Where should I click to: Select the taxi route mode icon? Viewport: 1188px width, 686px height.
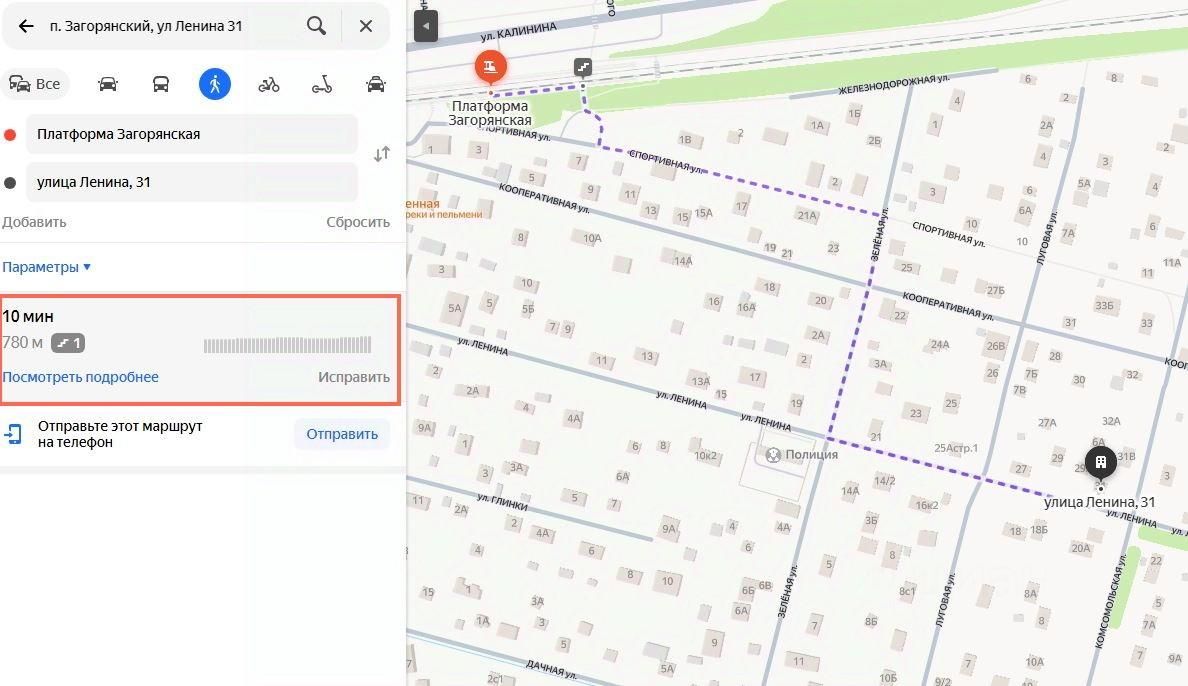pos(376,83)
